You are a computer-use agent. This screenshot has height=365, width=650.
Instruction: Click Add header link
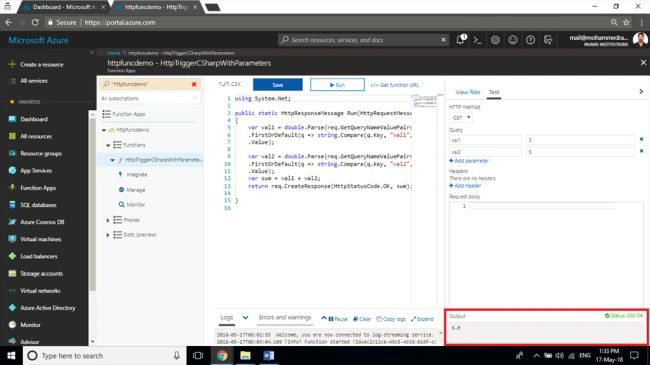[x=465, y=186]
